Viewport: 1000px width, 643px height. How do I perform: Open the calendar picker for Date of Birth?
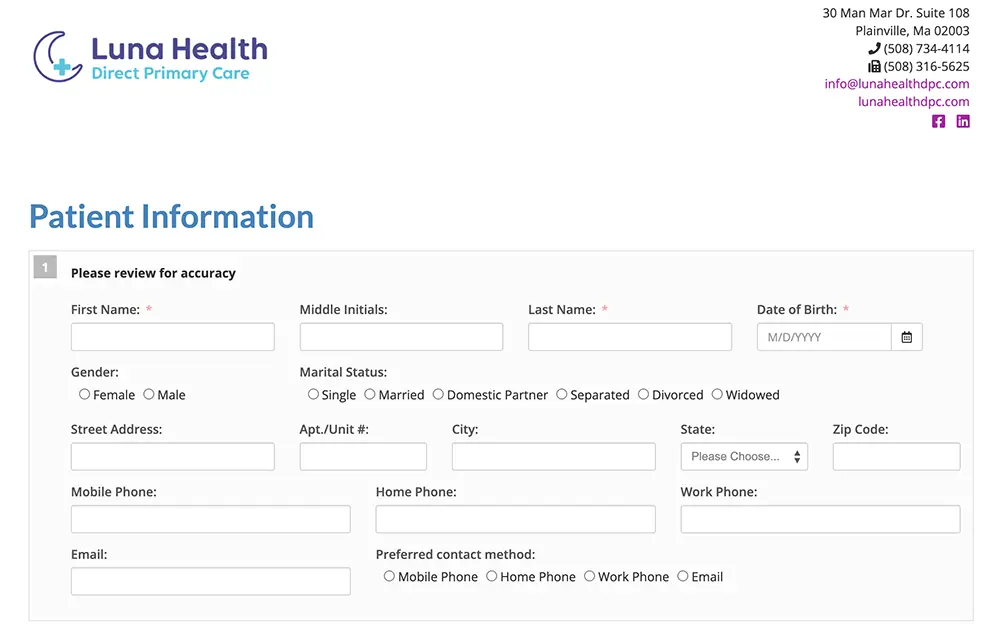tap(906, 337)
